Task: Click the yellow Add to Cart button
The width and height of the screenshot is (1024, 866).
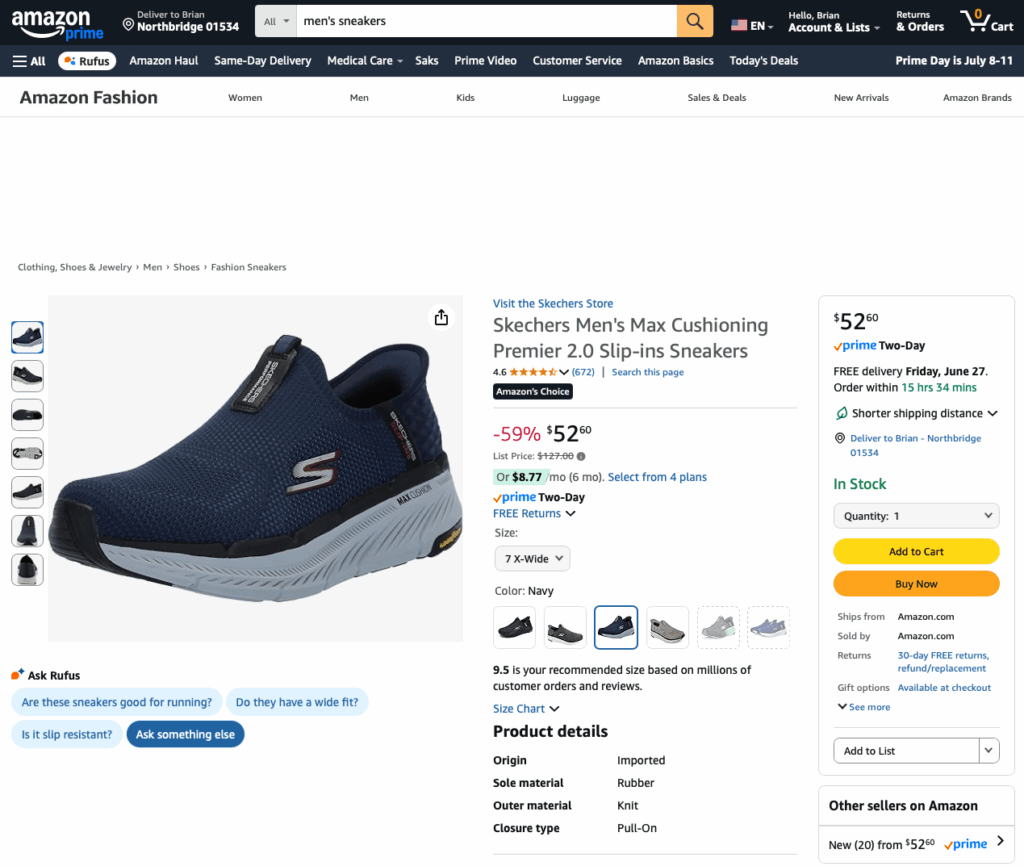Action: coord(916,551)
